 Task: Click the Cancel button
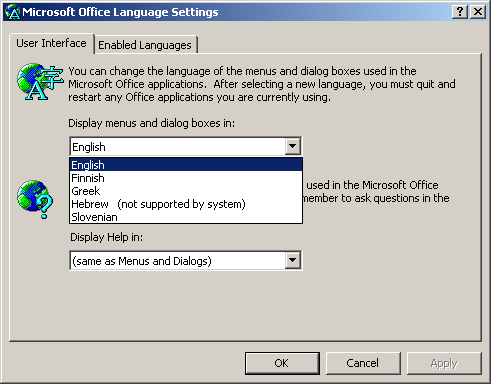(363, 363)
